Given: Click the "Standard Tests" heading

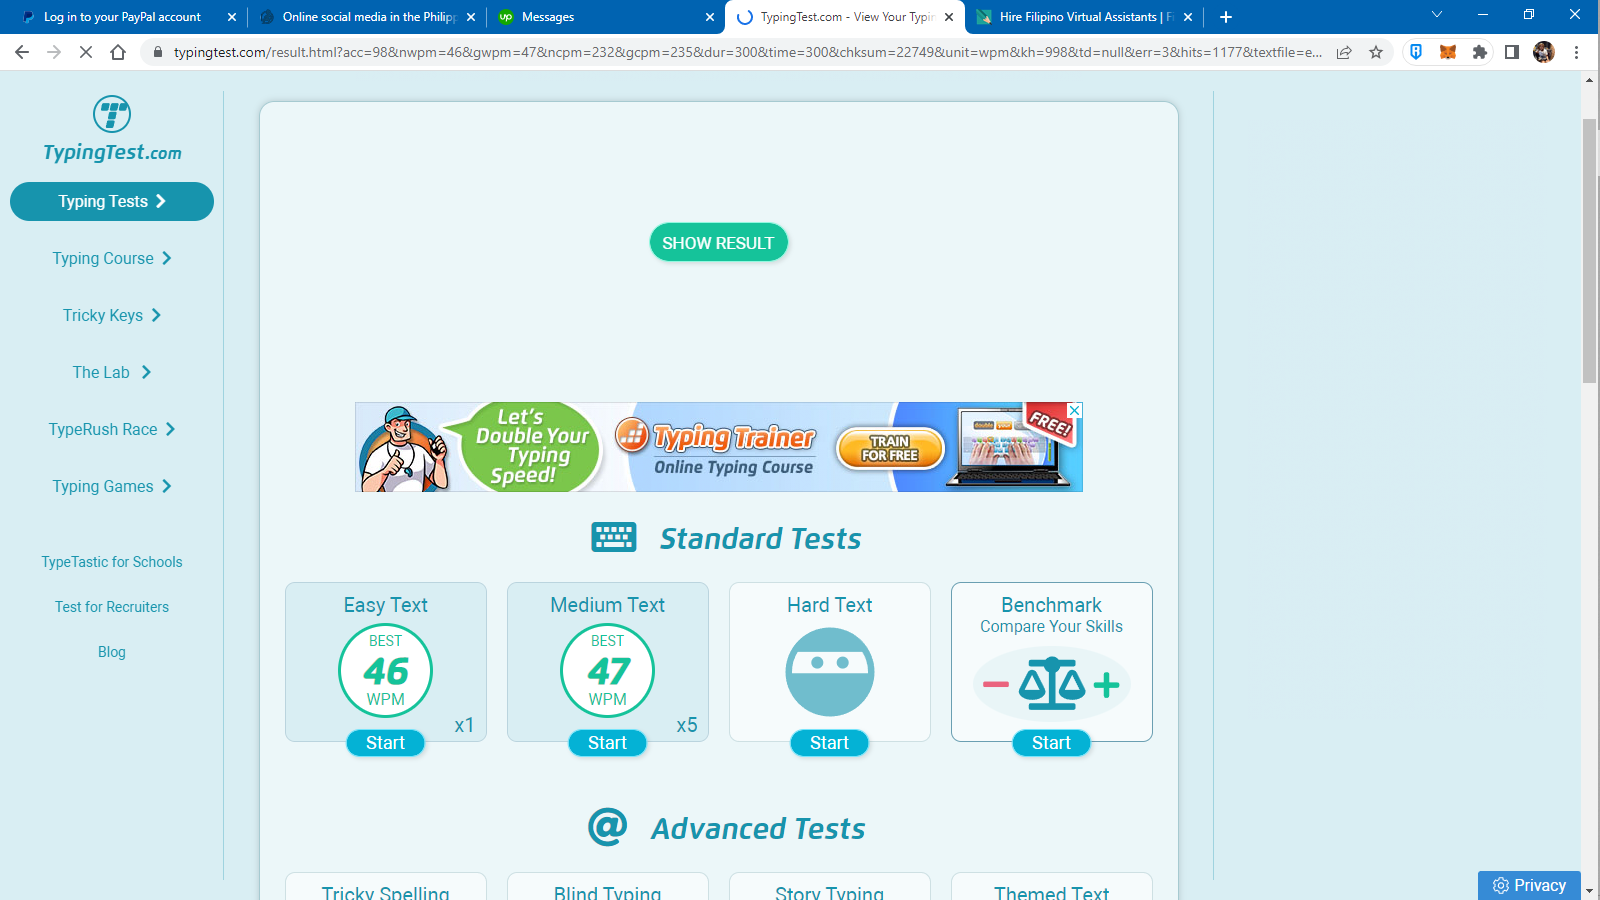Looking at the screenshot, I should click(761, 538).
